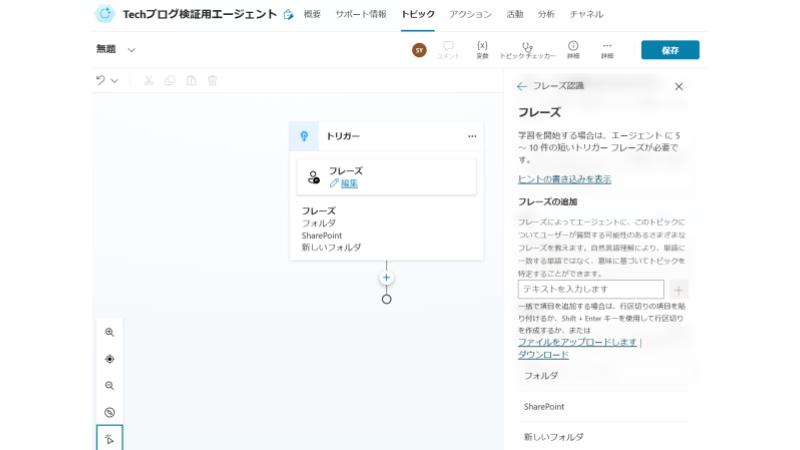Click the add node plus below trigger
This screenshot has width=800, height=450.
pos(386,277)
